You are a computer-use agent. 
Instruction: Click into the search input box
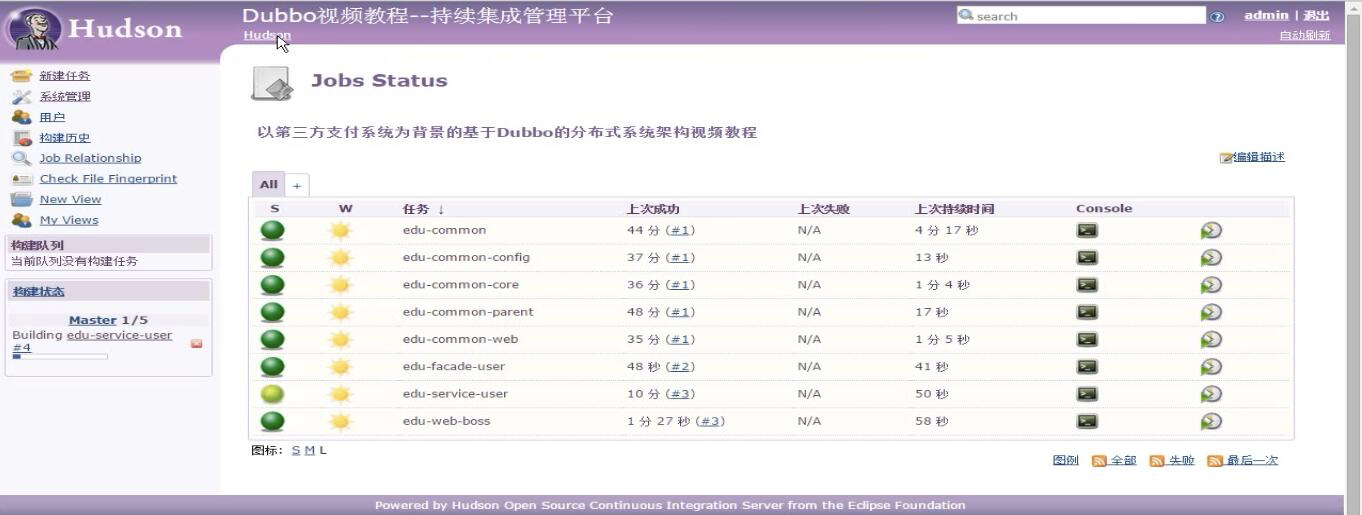(x=1081, y=16)
